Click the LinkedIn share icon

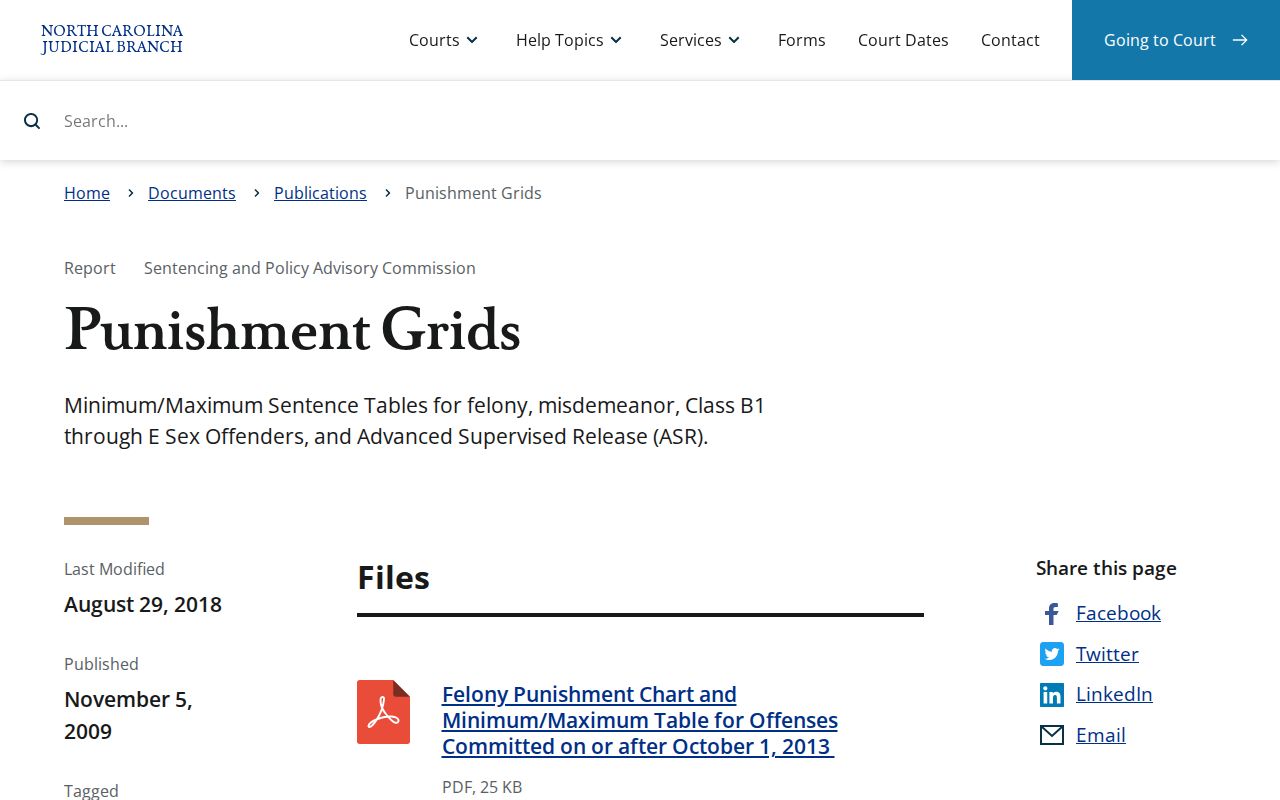tap(1051, 695)
